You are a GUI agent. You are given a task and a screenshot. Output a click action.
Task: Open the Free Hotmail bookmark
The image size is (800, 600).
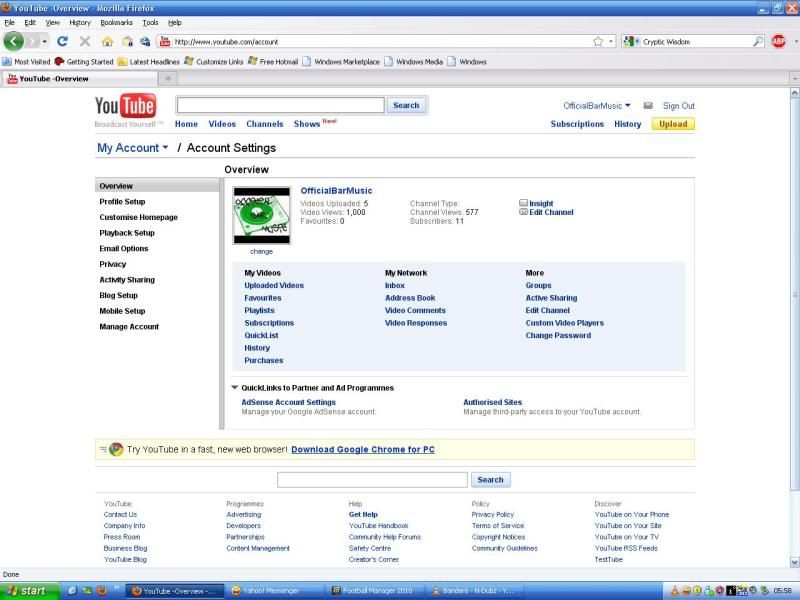(273, 62)
